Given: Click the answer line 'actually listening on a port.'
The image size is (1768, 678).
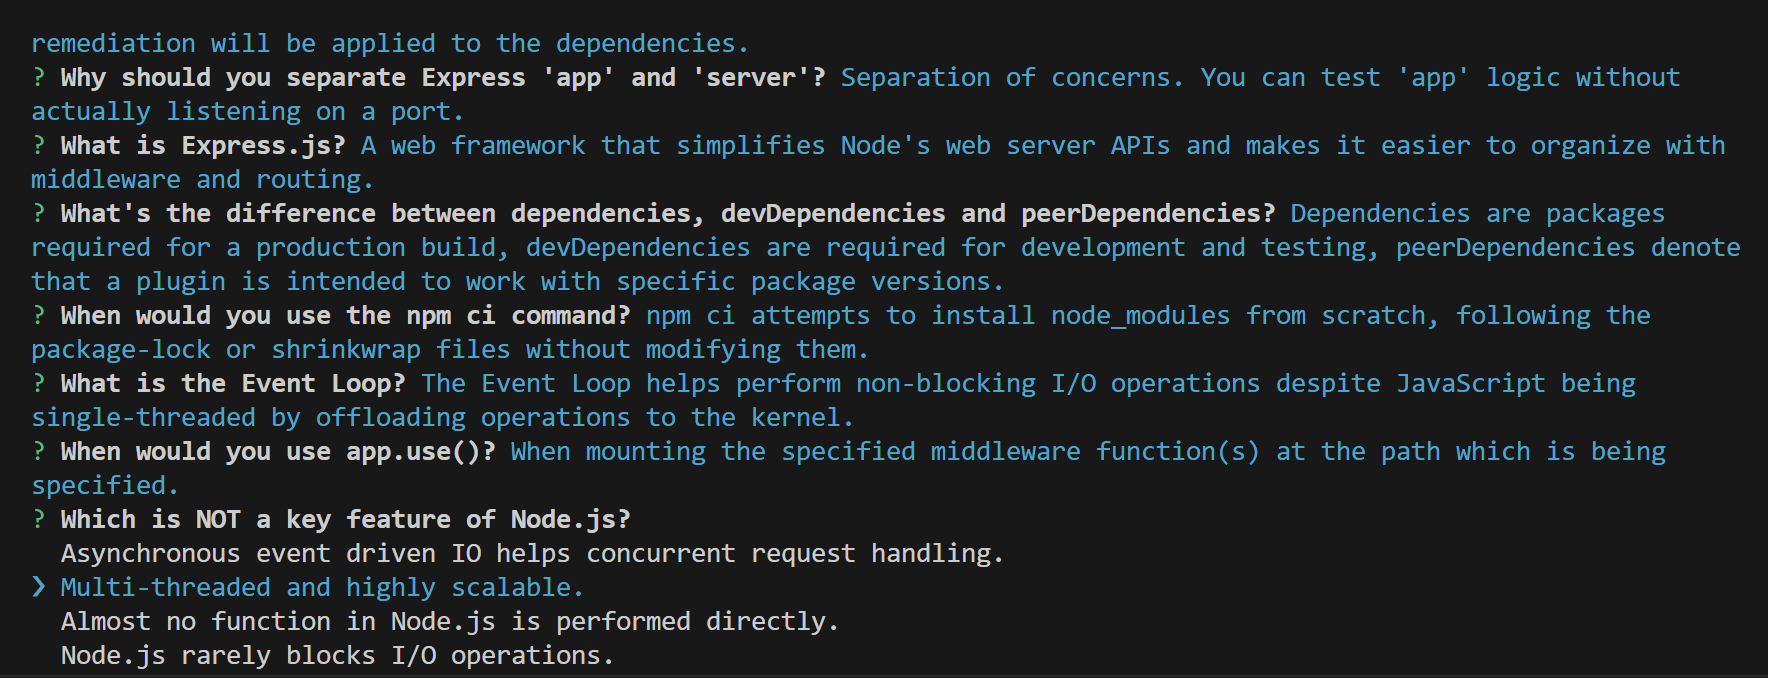Looking at the screenshot, I should coord(247,112).
